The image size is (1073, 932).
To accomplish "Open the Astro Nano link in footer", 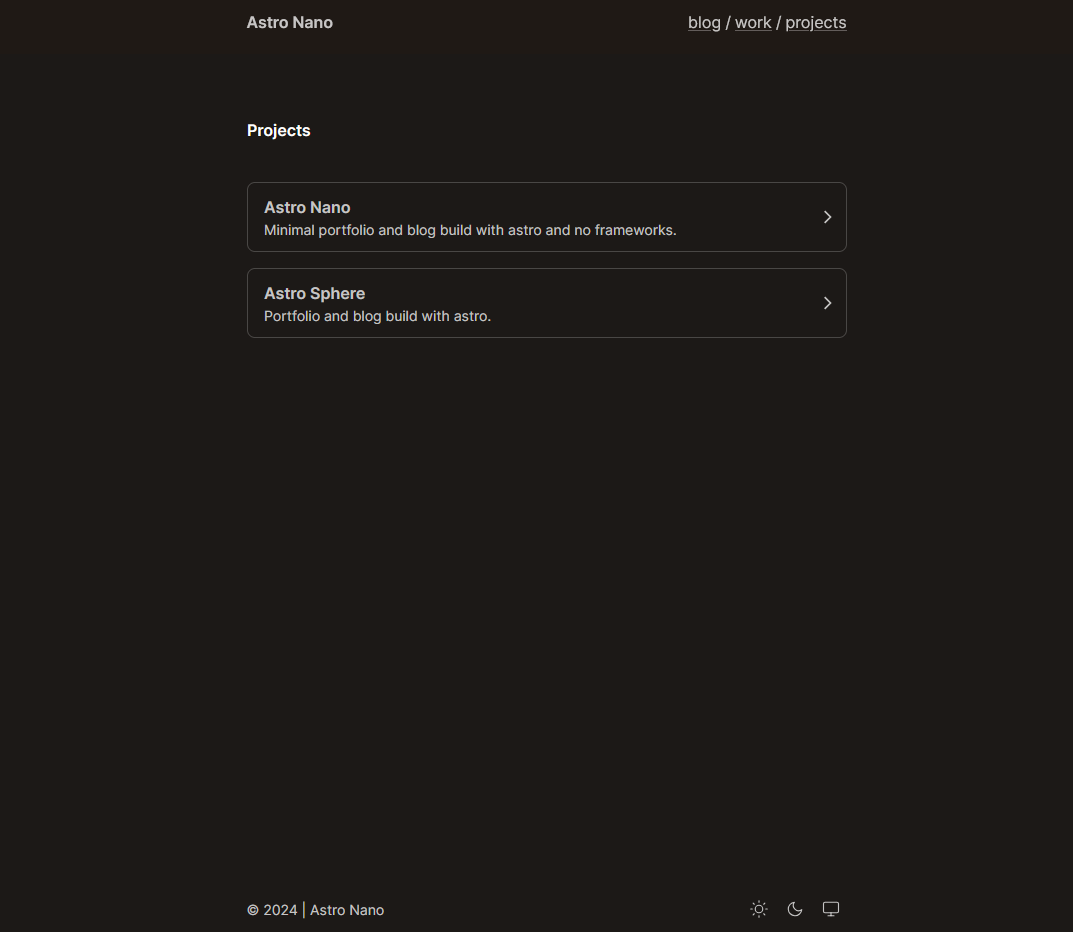I will 347,910.
